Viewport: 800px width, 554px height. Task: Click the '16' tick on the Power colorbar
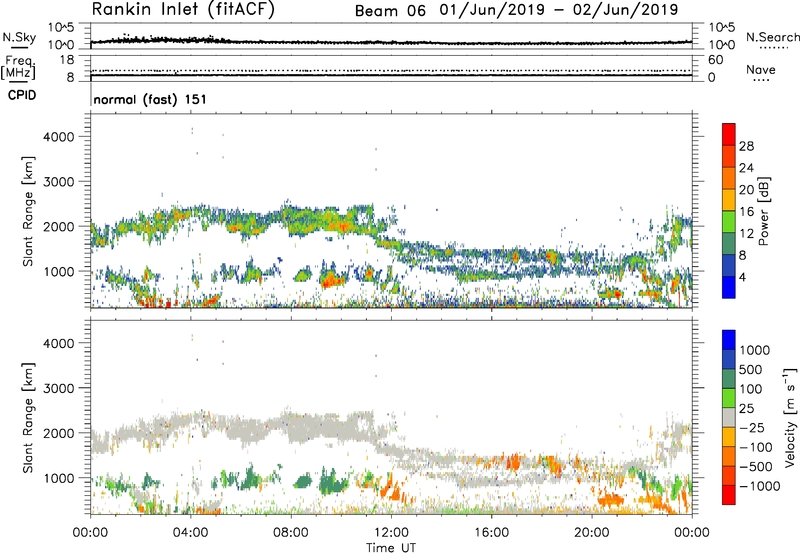click(746, 212)
